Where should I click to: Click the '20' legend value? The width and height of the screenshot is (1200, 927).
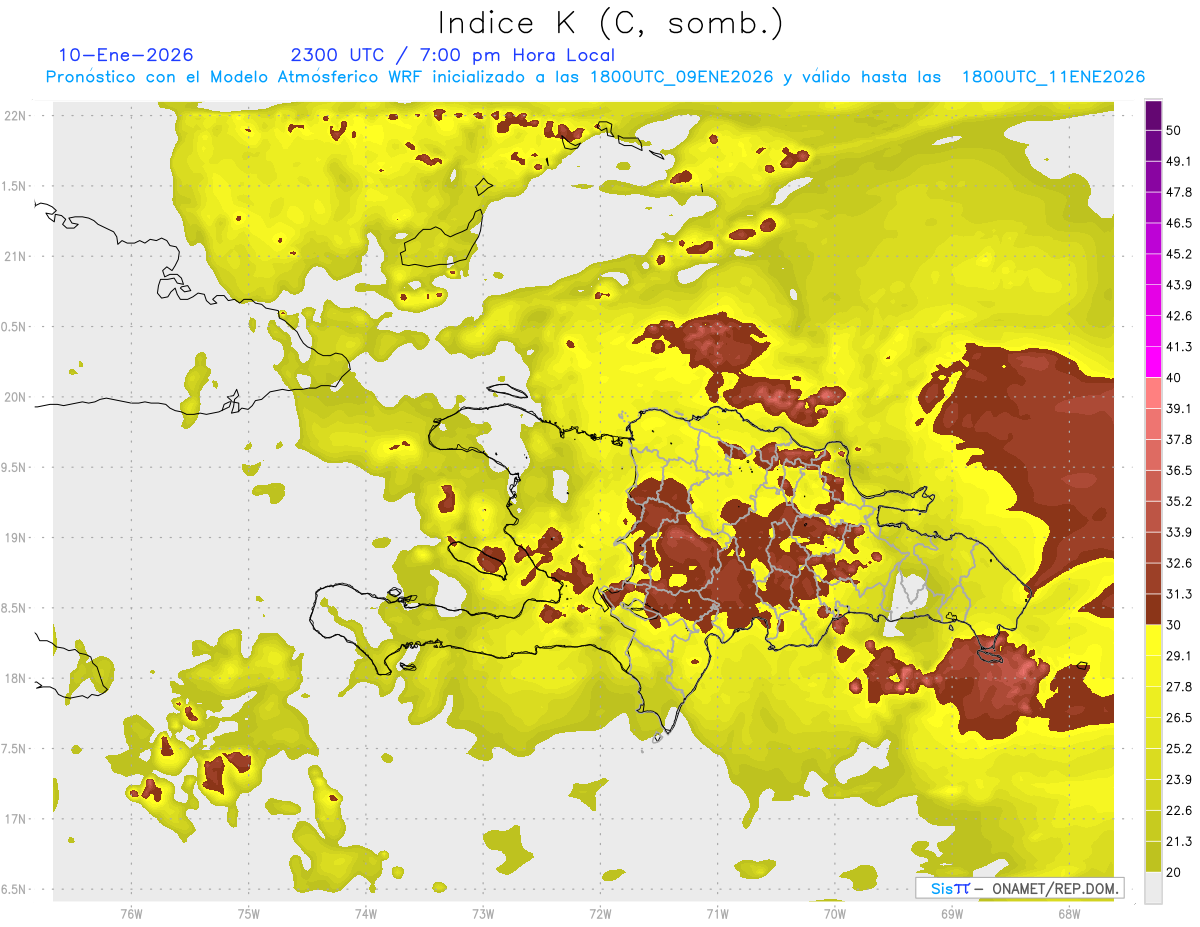(x=1174, y=872)
